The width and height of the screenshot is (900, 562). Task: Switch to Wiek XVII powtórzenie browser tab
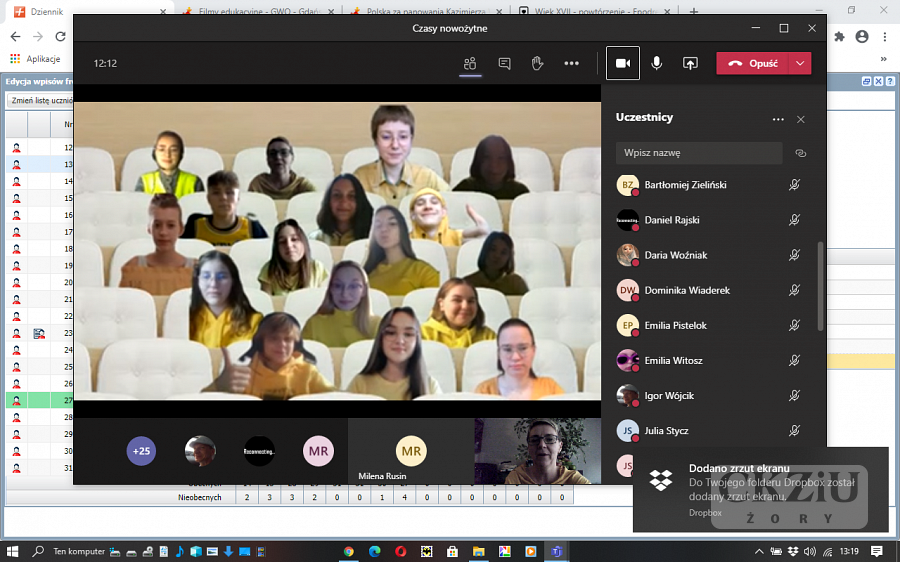[594, 11]
